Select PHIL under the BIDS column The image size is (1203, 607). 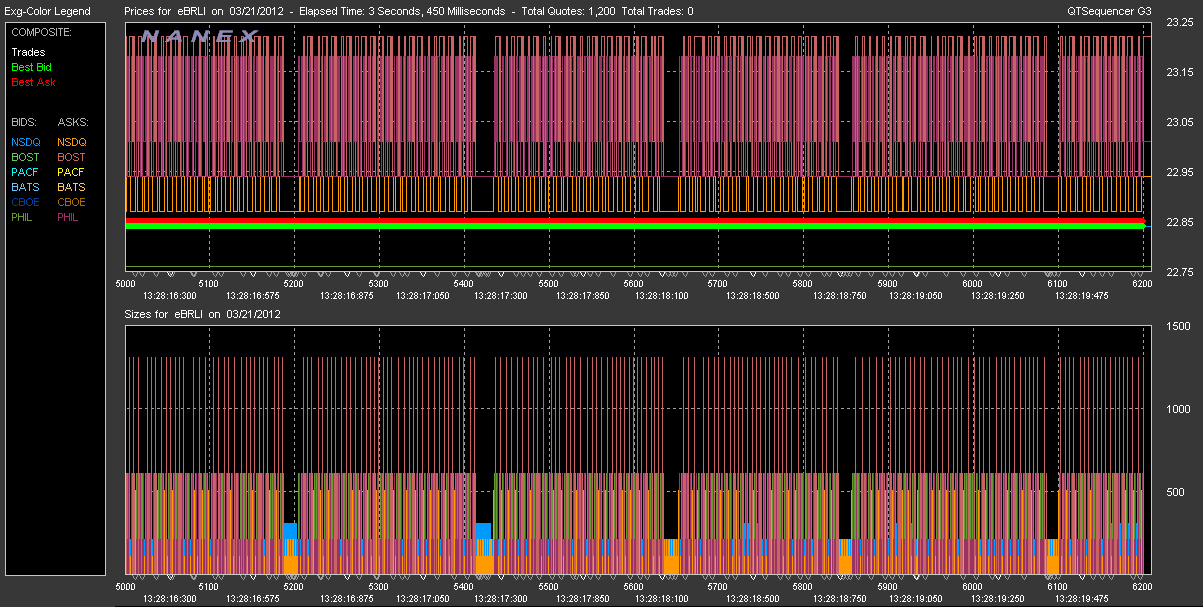click(23, 217)
